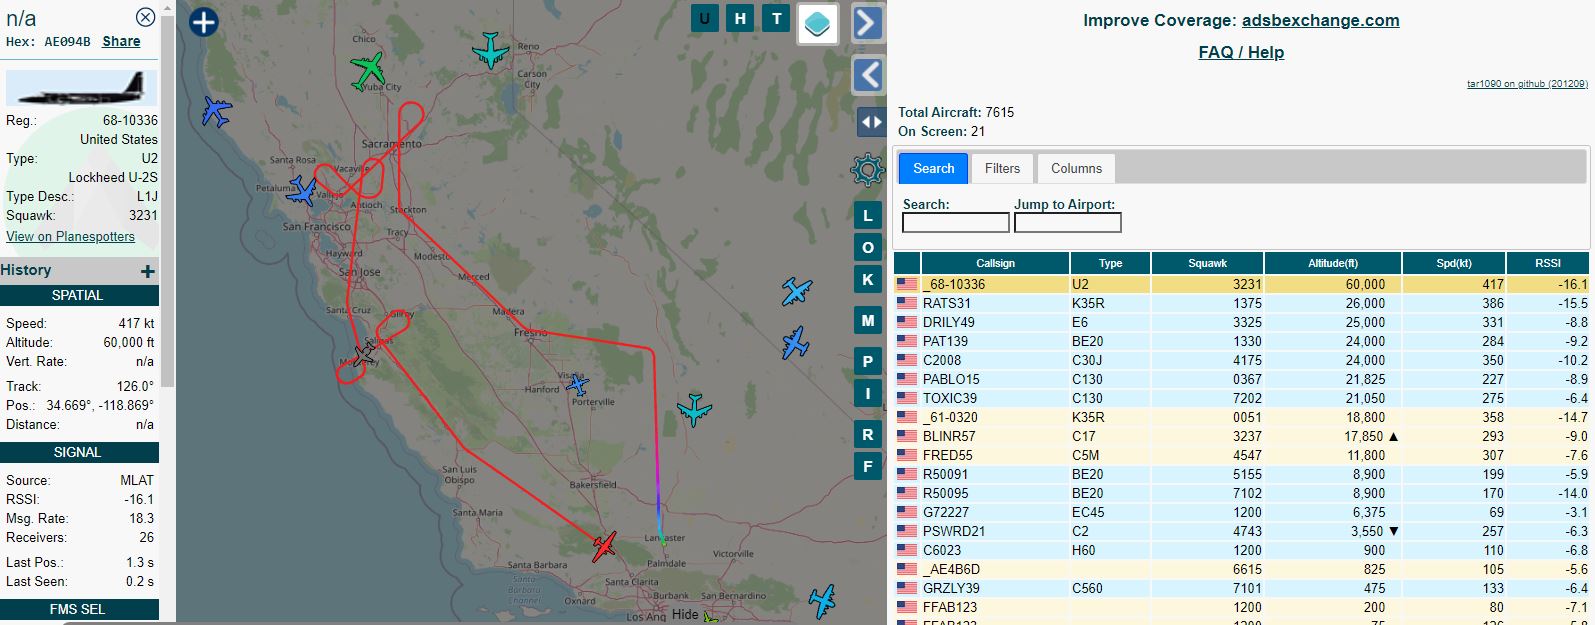The image size is (1595, 625).
Task: Select the FRED55 C5M row
Action: tap(1242, 455)
